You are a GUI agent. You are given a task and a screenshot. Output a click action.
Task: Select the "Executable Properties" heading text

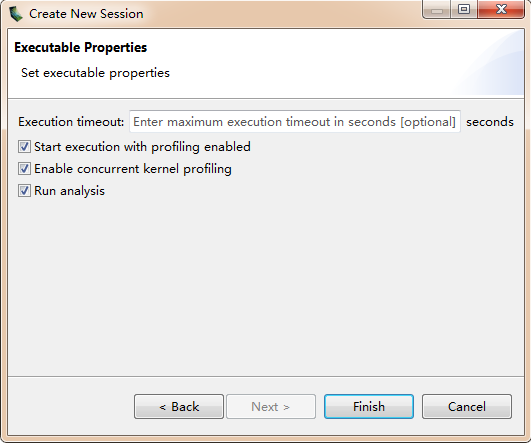[x=81, y=47]
